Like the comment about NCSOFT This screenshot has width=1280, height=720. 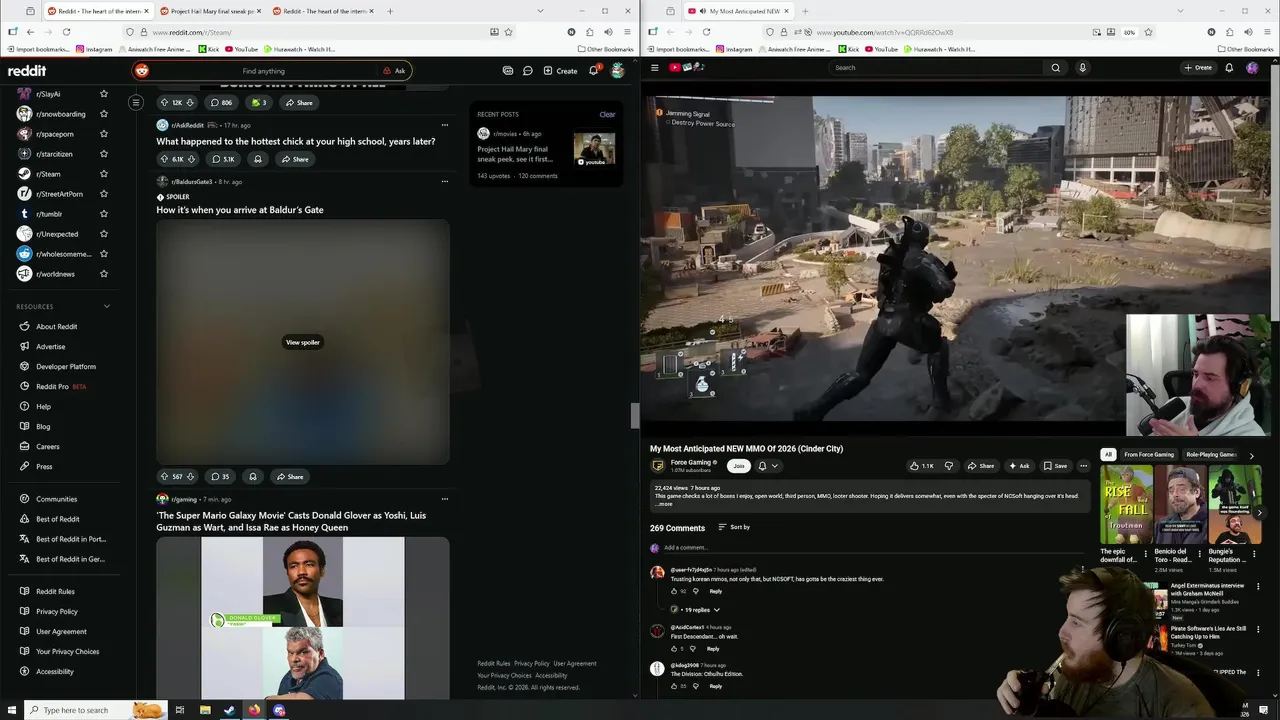[674, 591]
